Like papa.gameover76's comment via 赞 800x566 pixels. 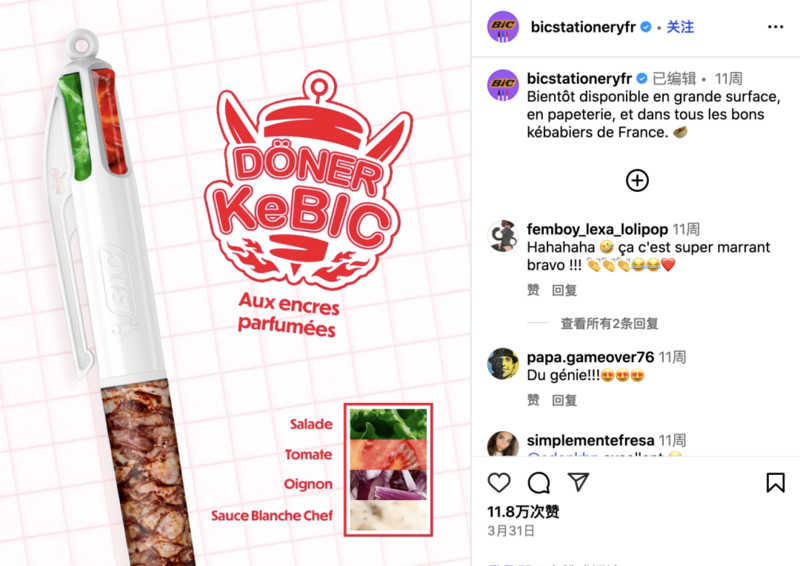533,400
